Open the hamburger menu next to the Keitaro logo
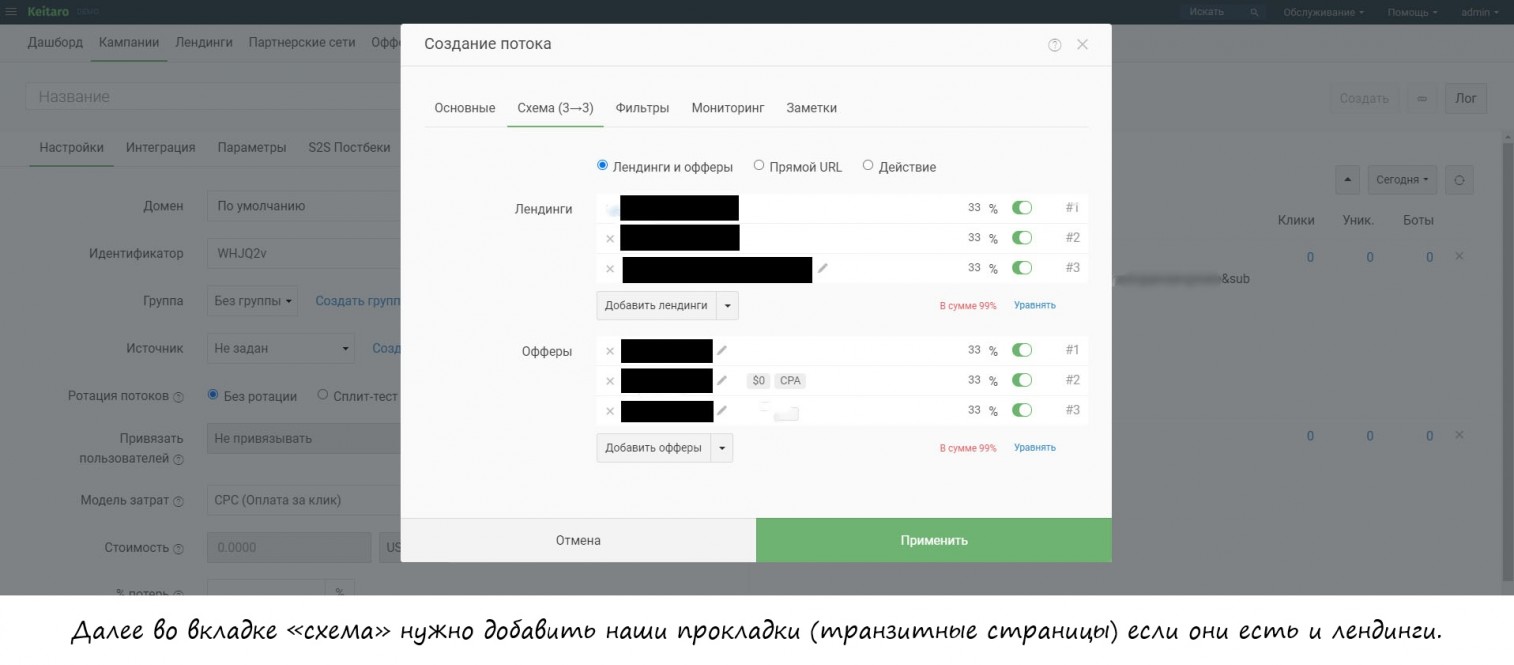Viewport: 1514px width, 665px height. click(x=12, y=12)
